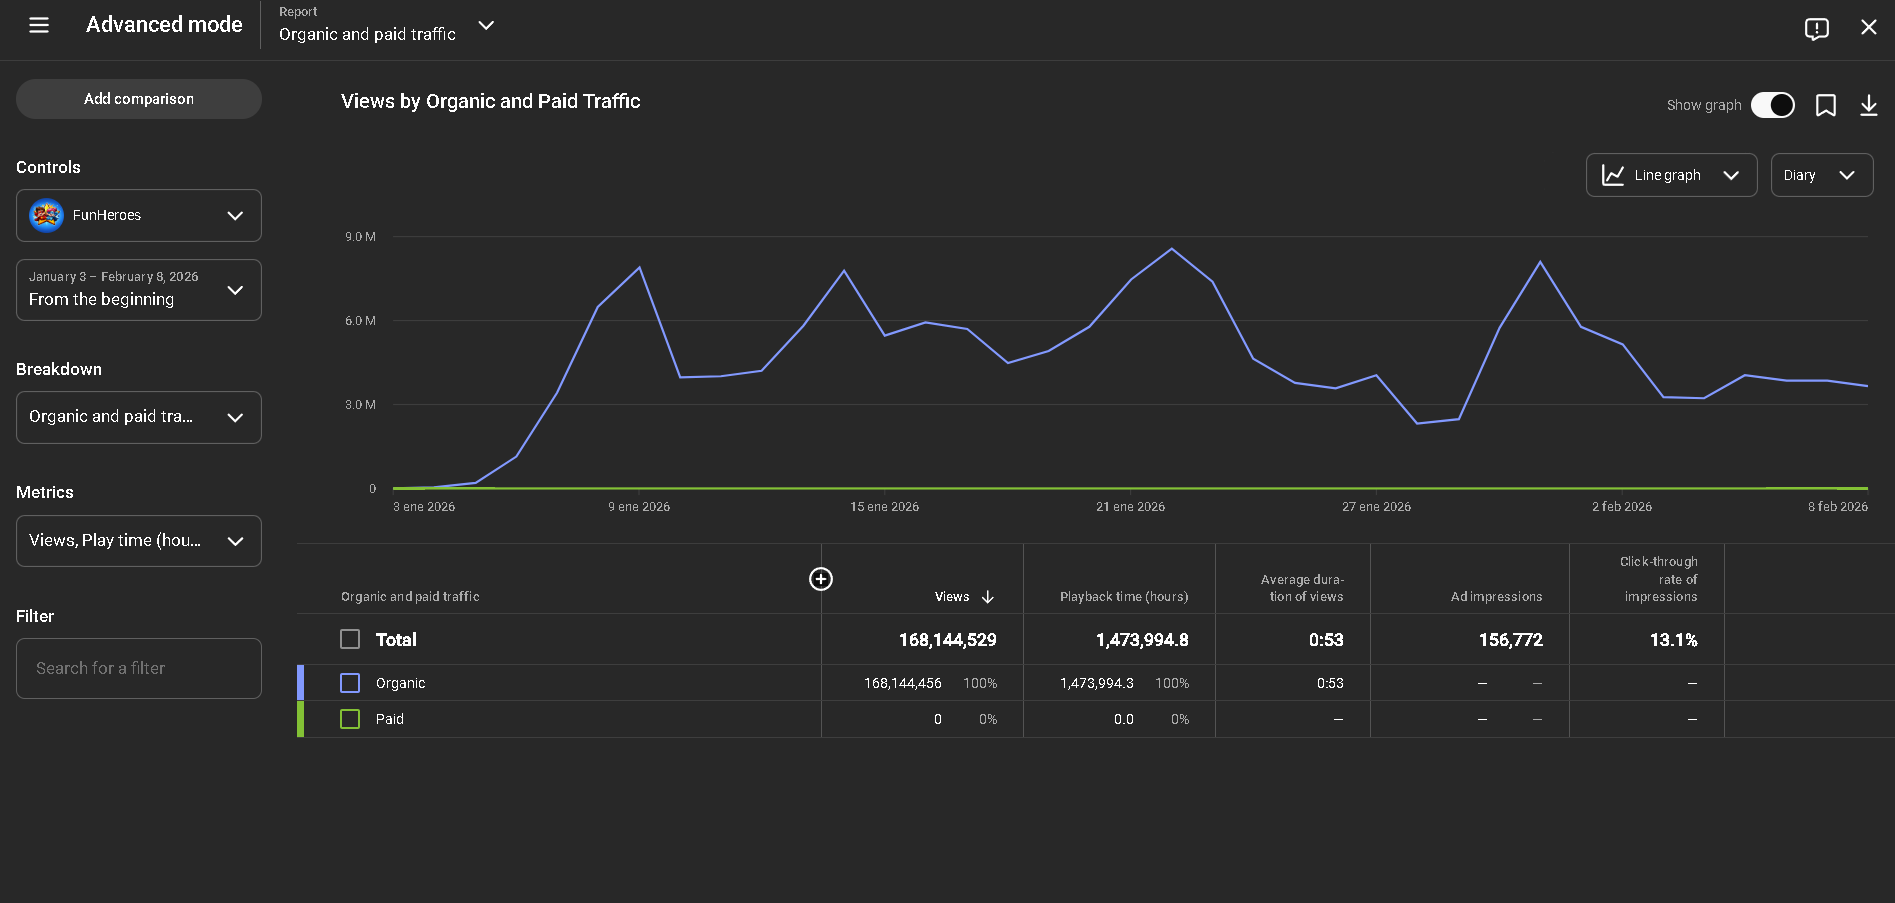Click the FunHeroes channel avatar
The height and width of the screenshot is (903, 1895).
point(46,215)
